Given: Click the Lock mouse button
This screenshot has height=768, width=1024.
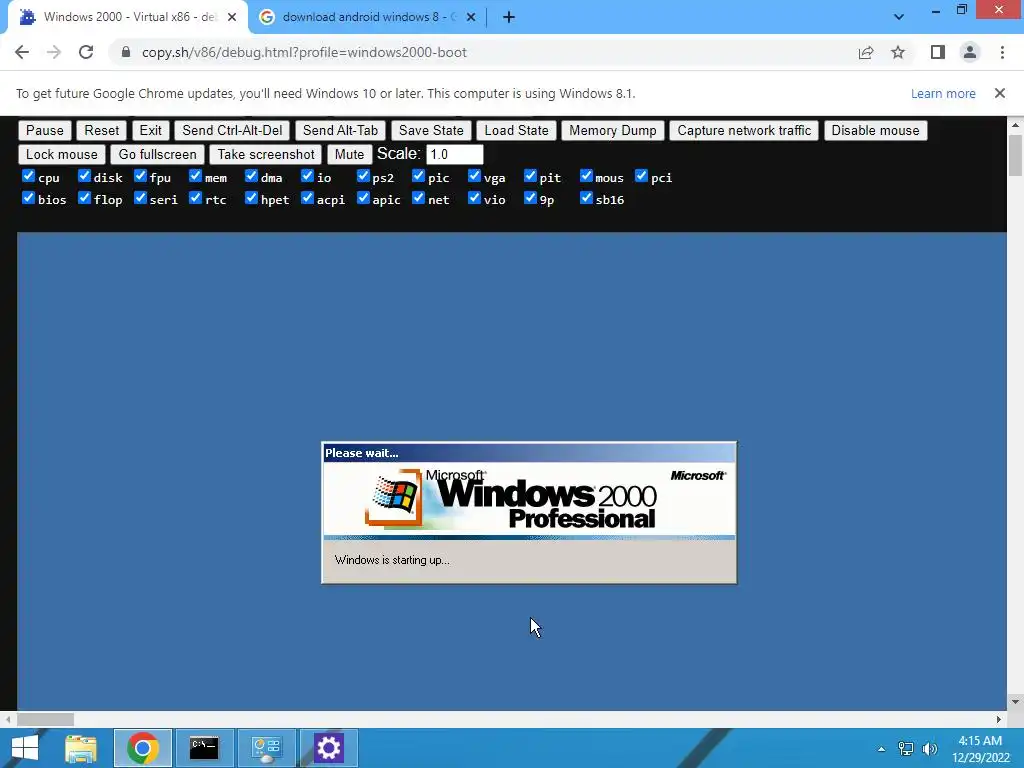Looking at the screenshot, I should point(61,155).
